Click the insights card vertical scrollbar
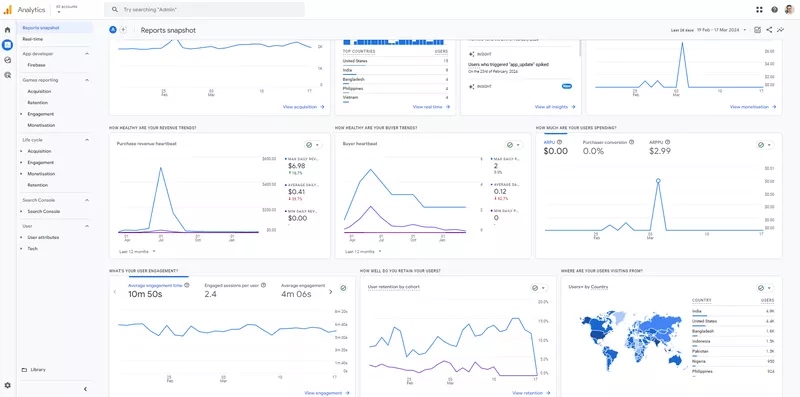This screenshot has width=800, height=397. pyautogui.click(x=580, y=47)
